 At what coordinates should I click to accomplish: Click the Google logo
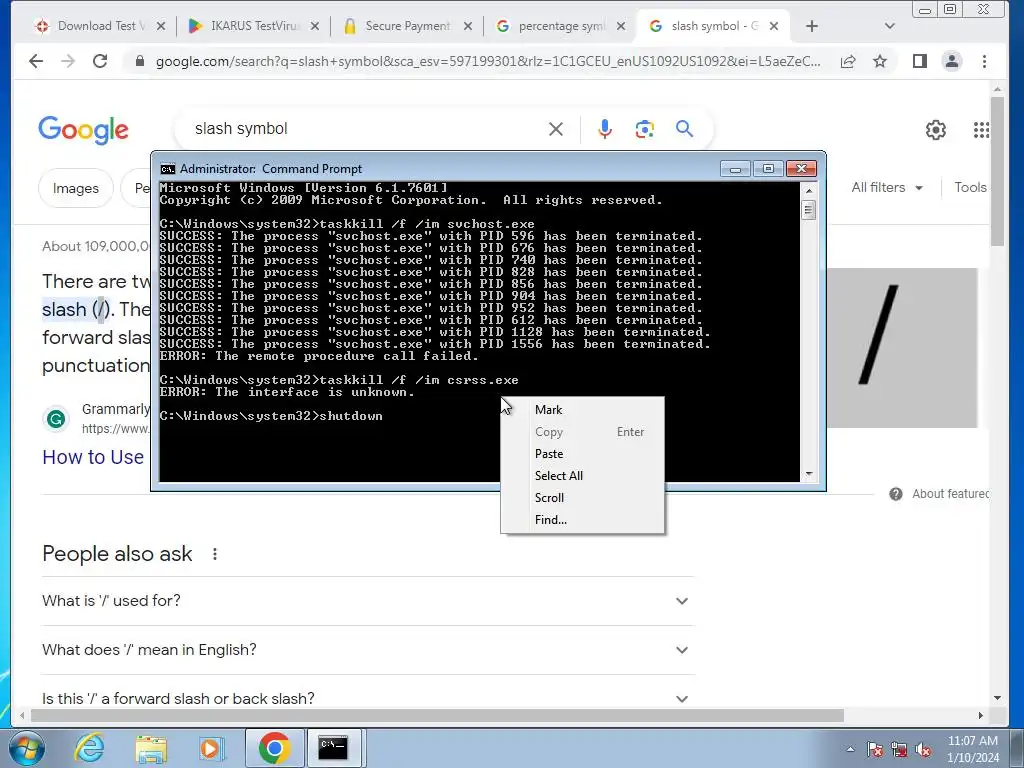(x=84, y=130)
